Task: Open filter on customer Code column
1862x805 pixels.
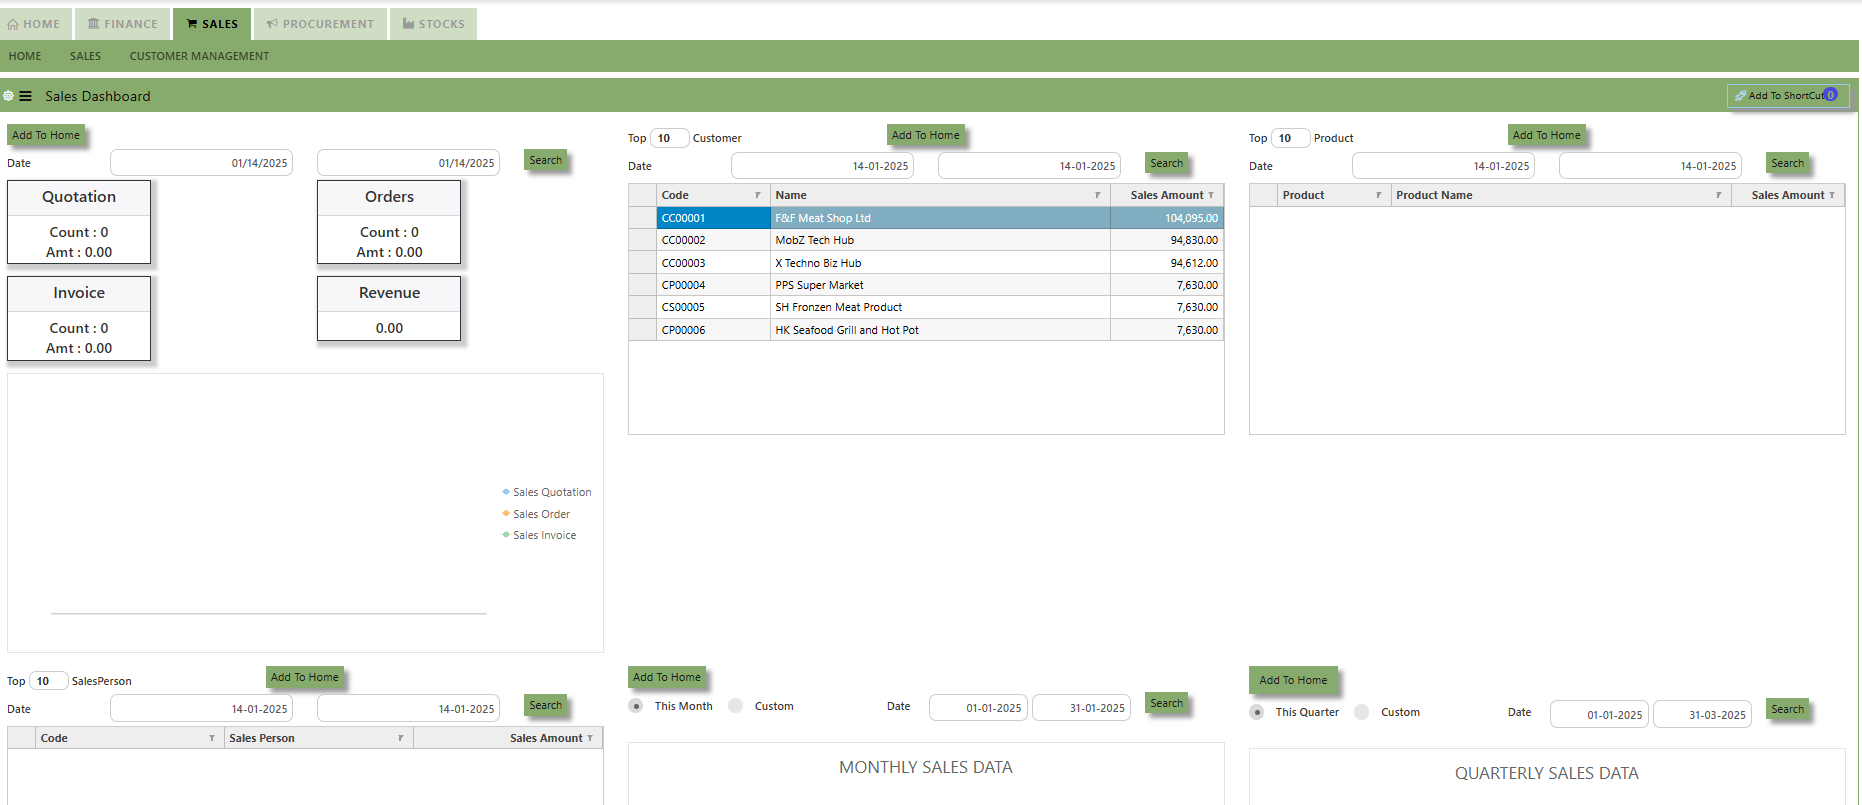Action: tap(757, 195)
